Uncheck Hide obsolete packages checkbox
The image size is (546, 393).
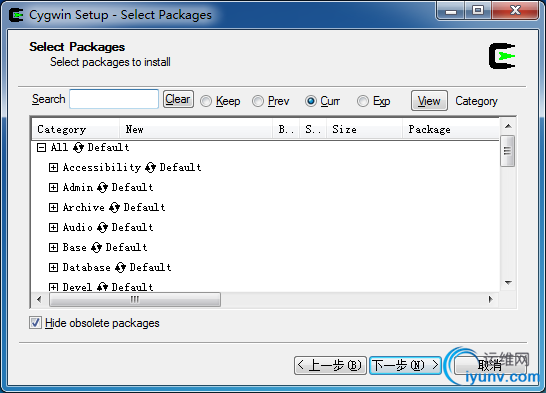(35, 323)
